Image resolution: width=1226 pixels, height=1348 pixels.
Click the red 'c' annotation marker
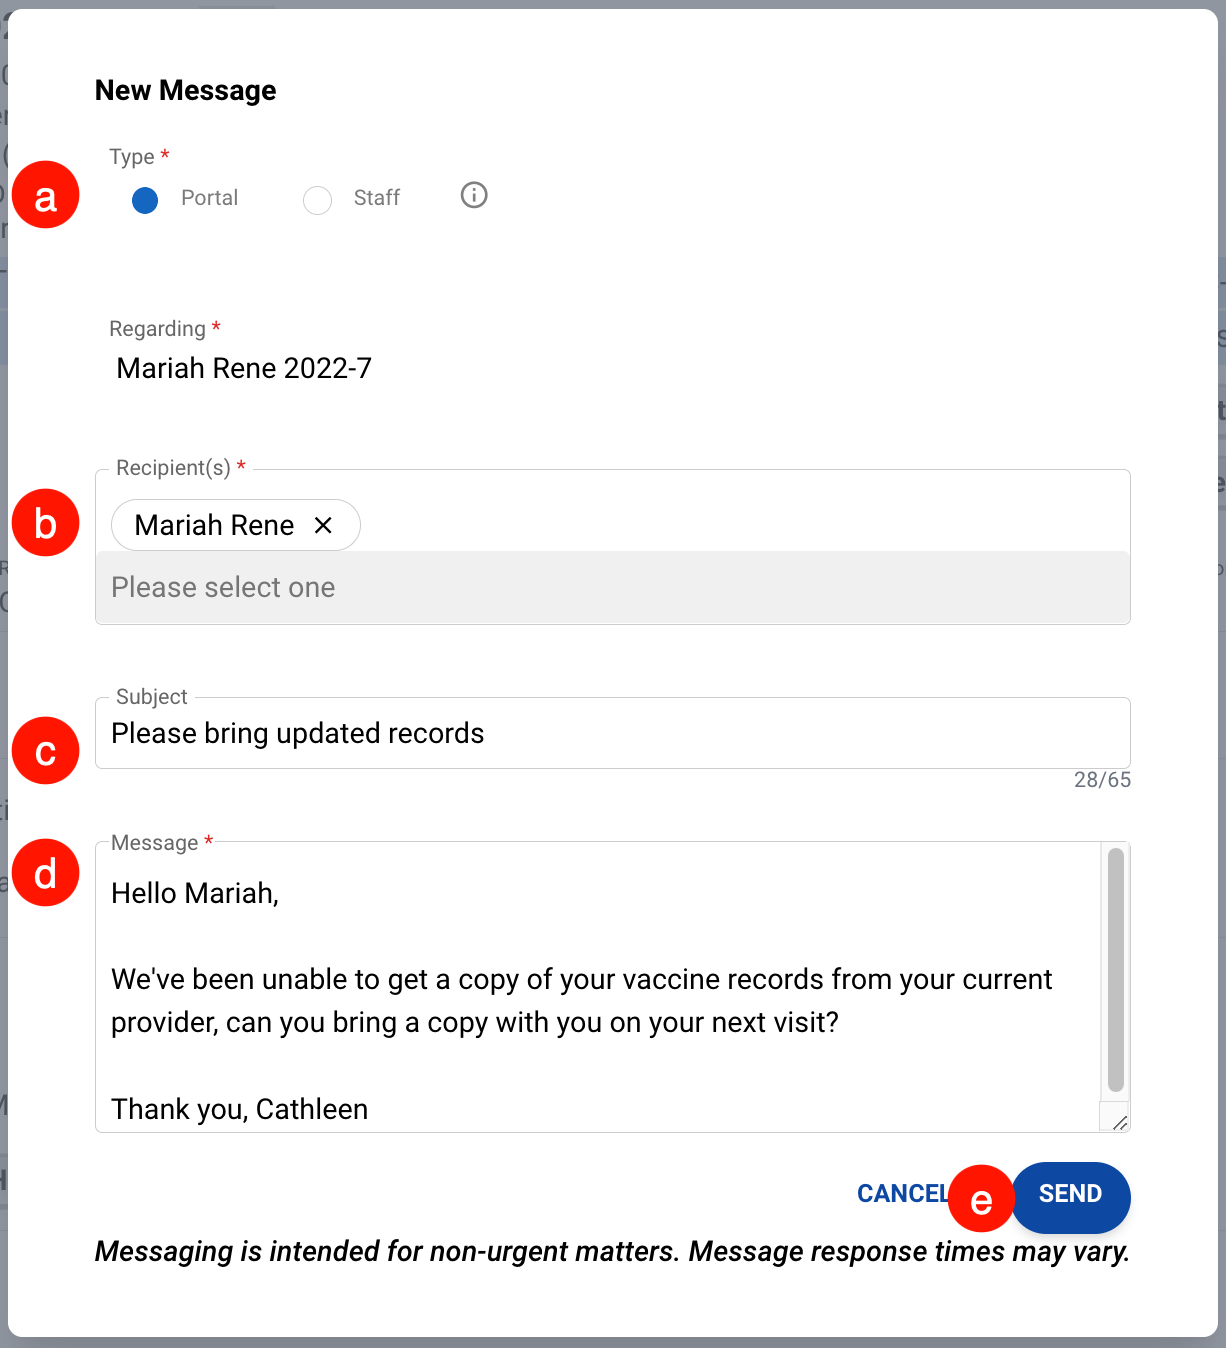46,751
